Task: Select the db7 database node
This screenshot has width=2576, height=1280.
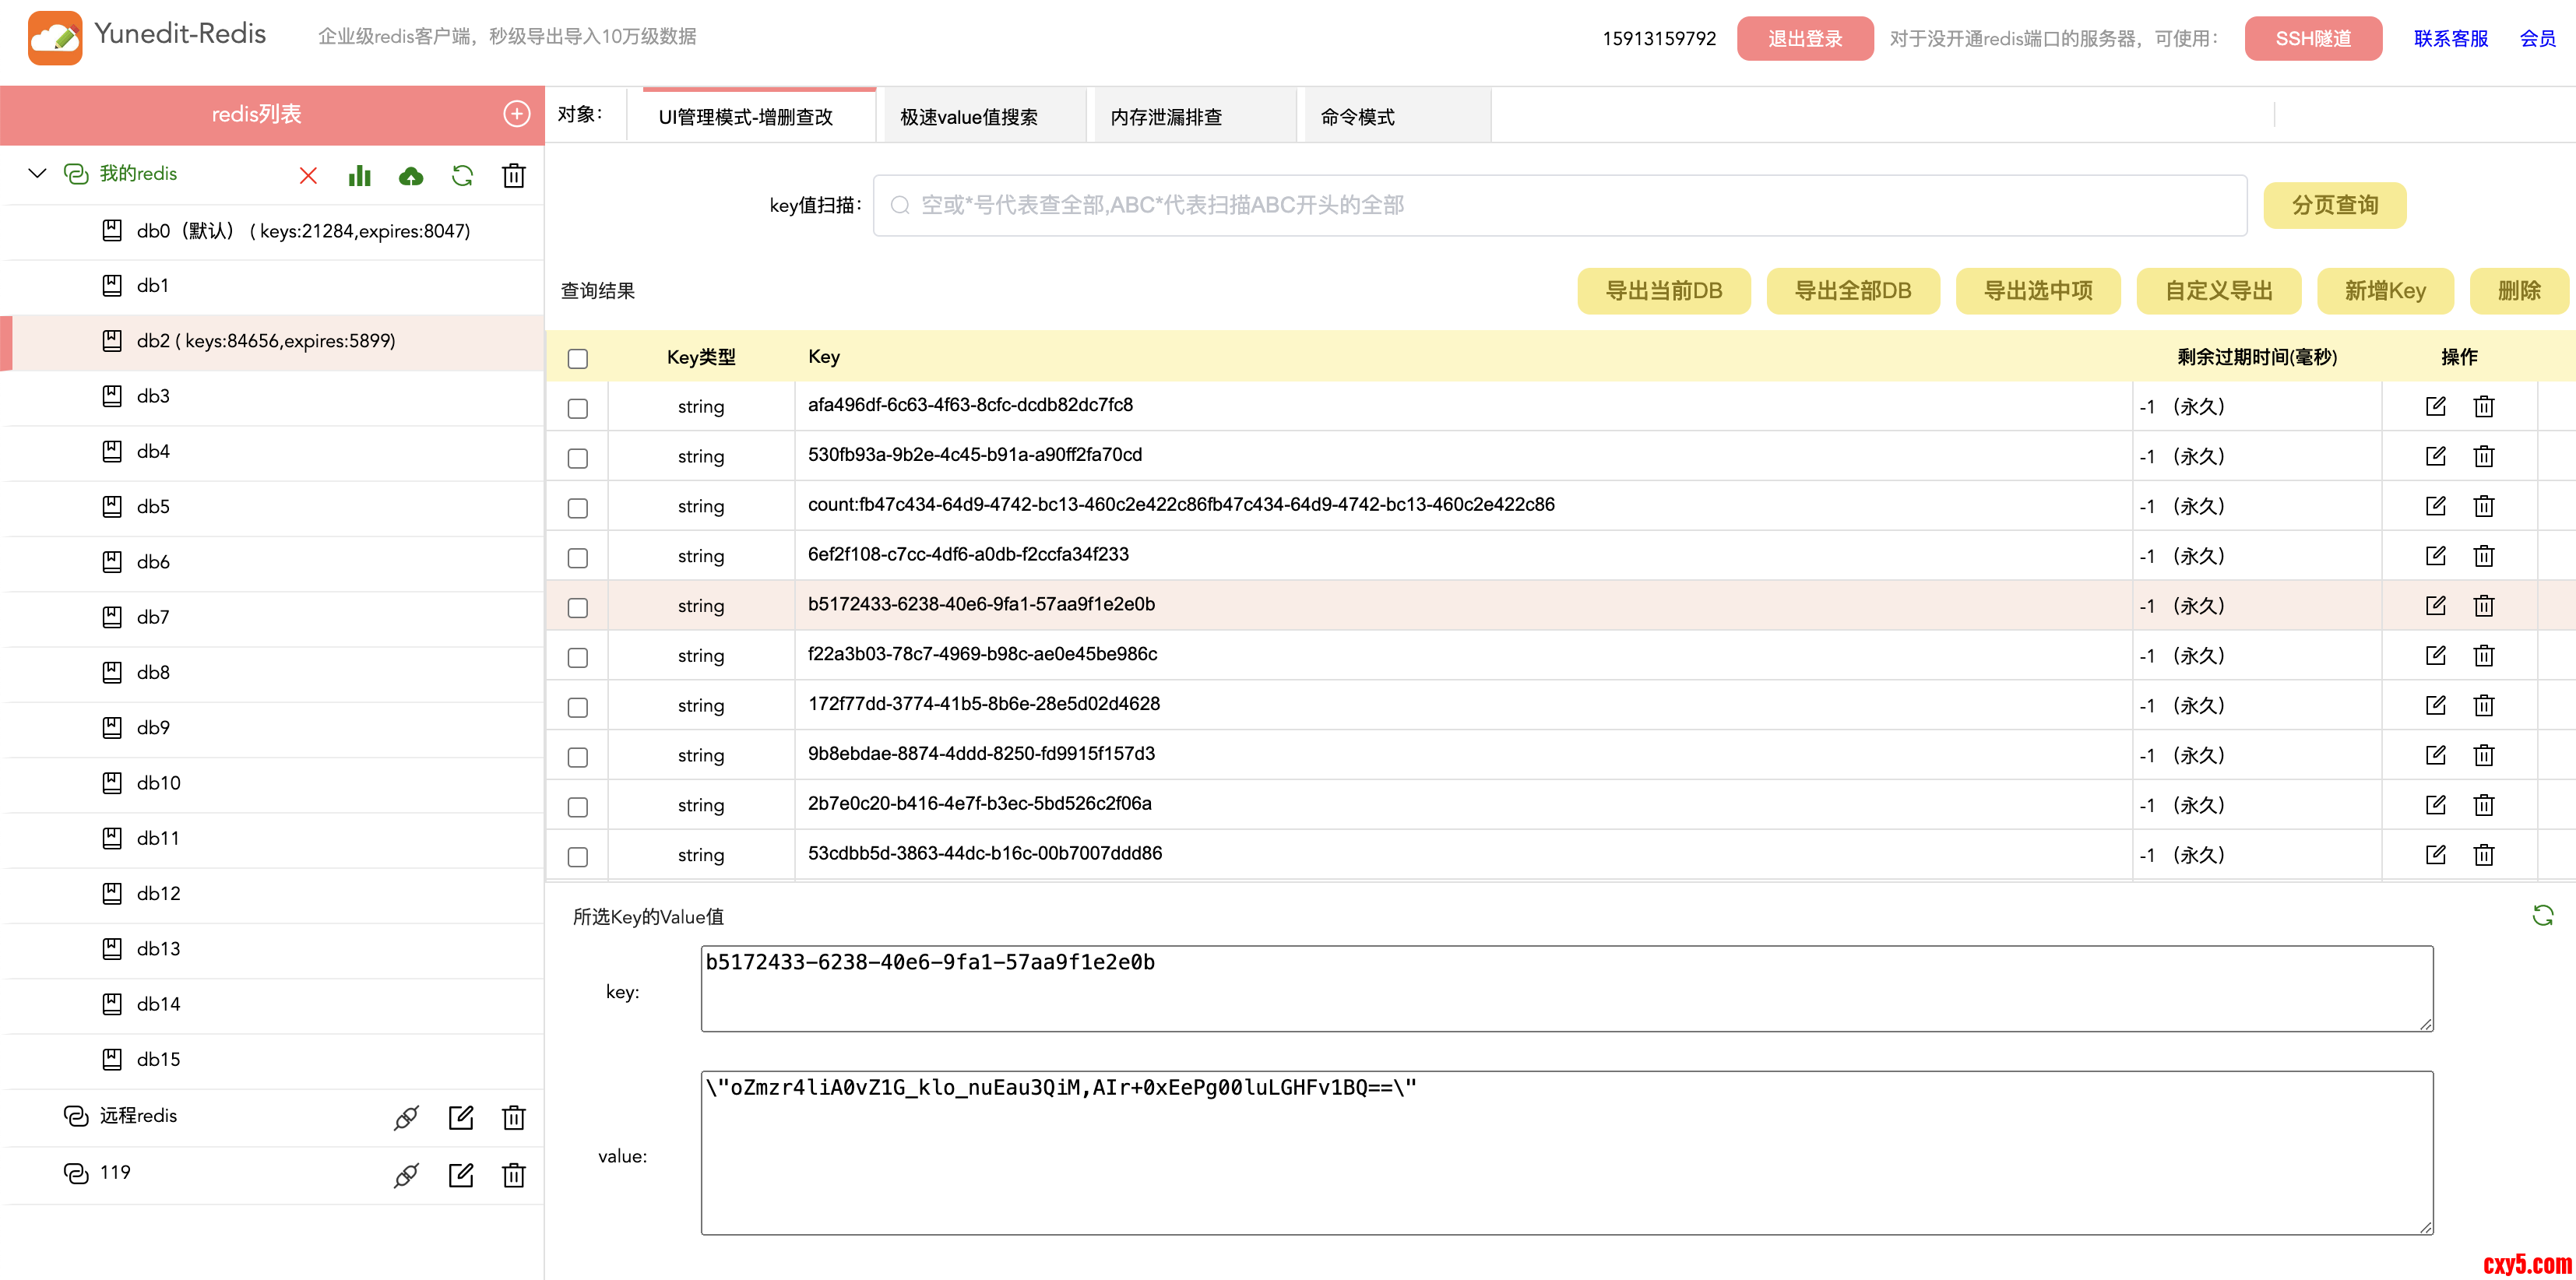Action: click(x=153, y=617)
